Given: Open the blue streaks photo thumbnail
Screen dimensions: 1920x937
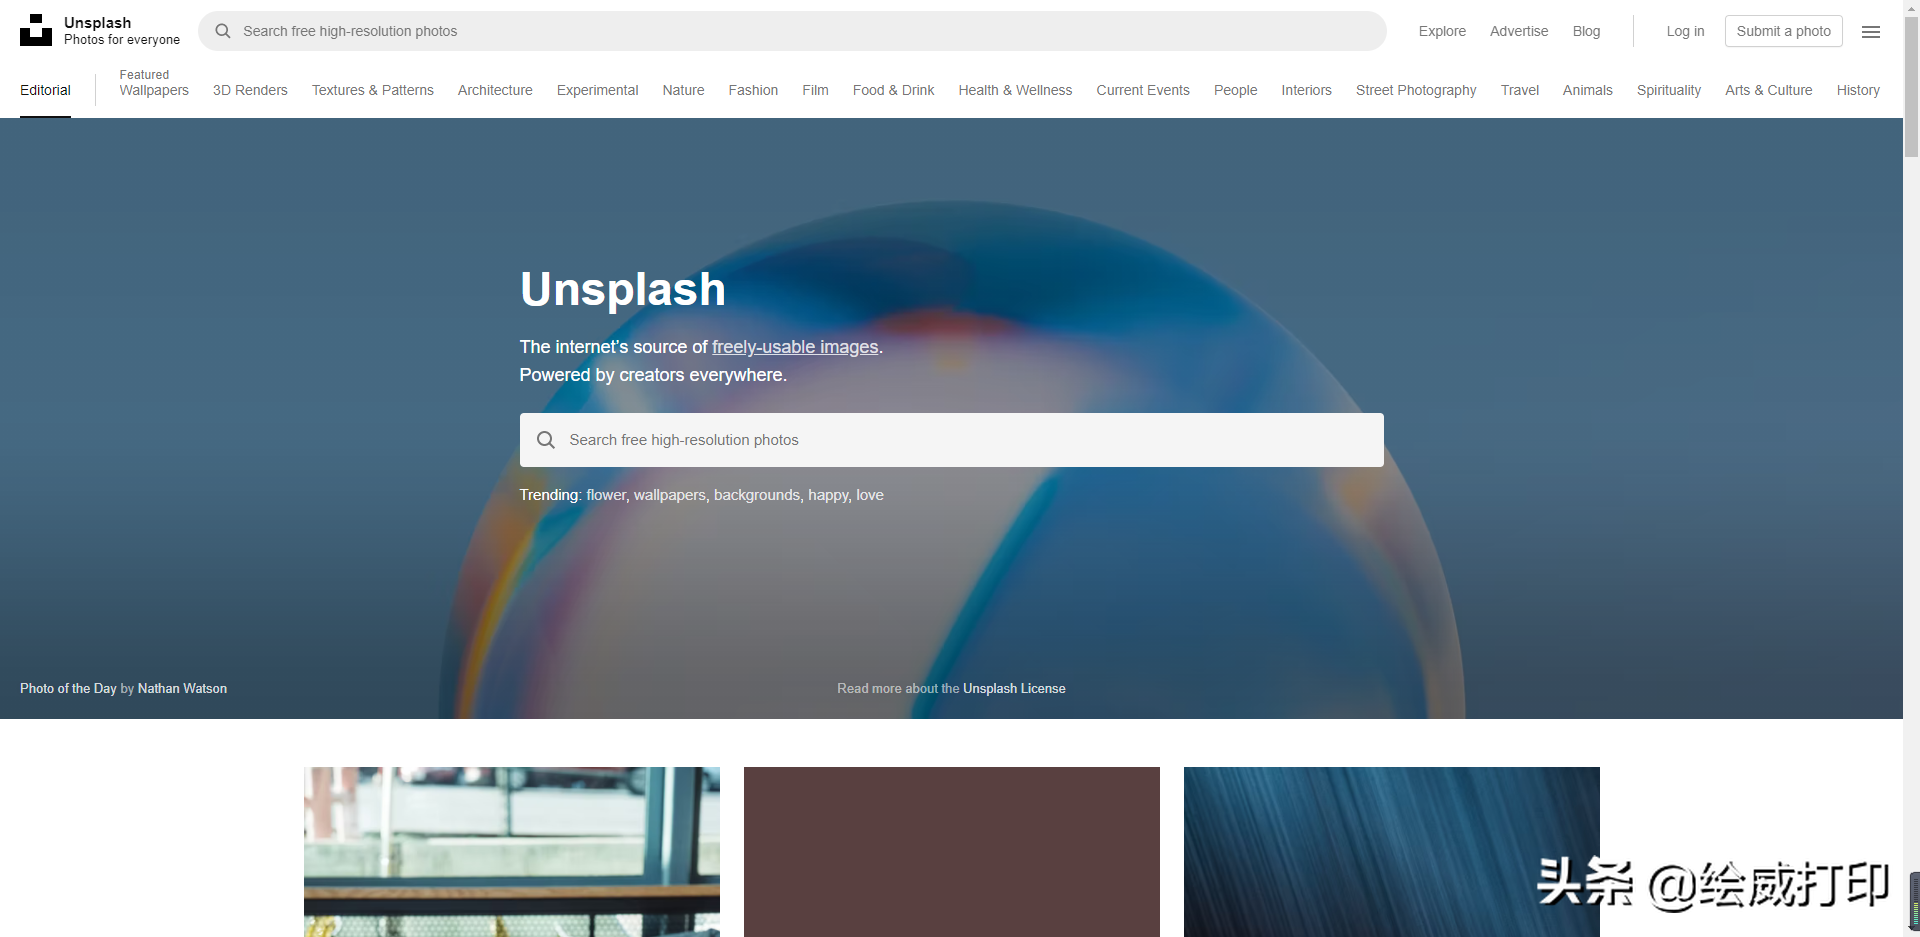Looking at the screenshot, I should click(1392, 852).
